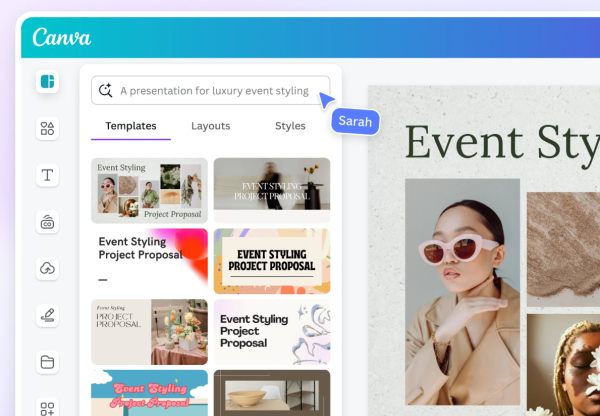This screenshot has width=600, height=416.
Task: Select the Text tool in sidebar
Action: click(x=47, y=175)
